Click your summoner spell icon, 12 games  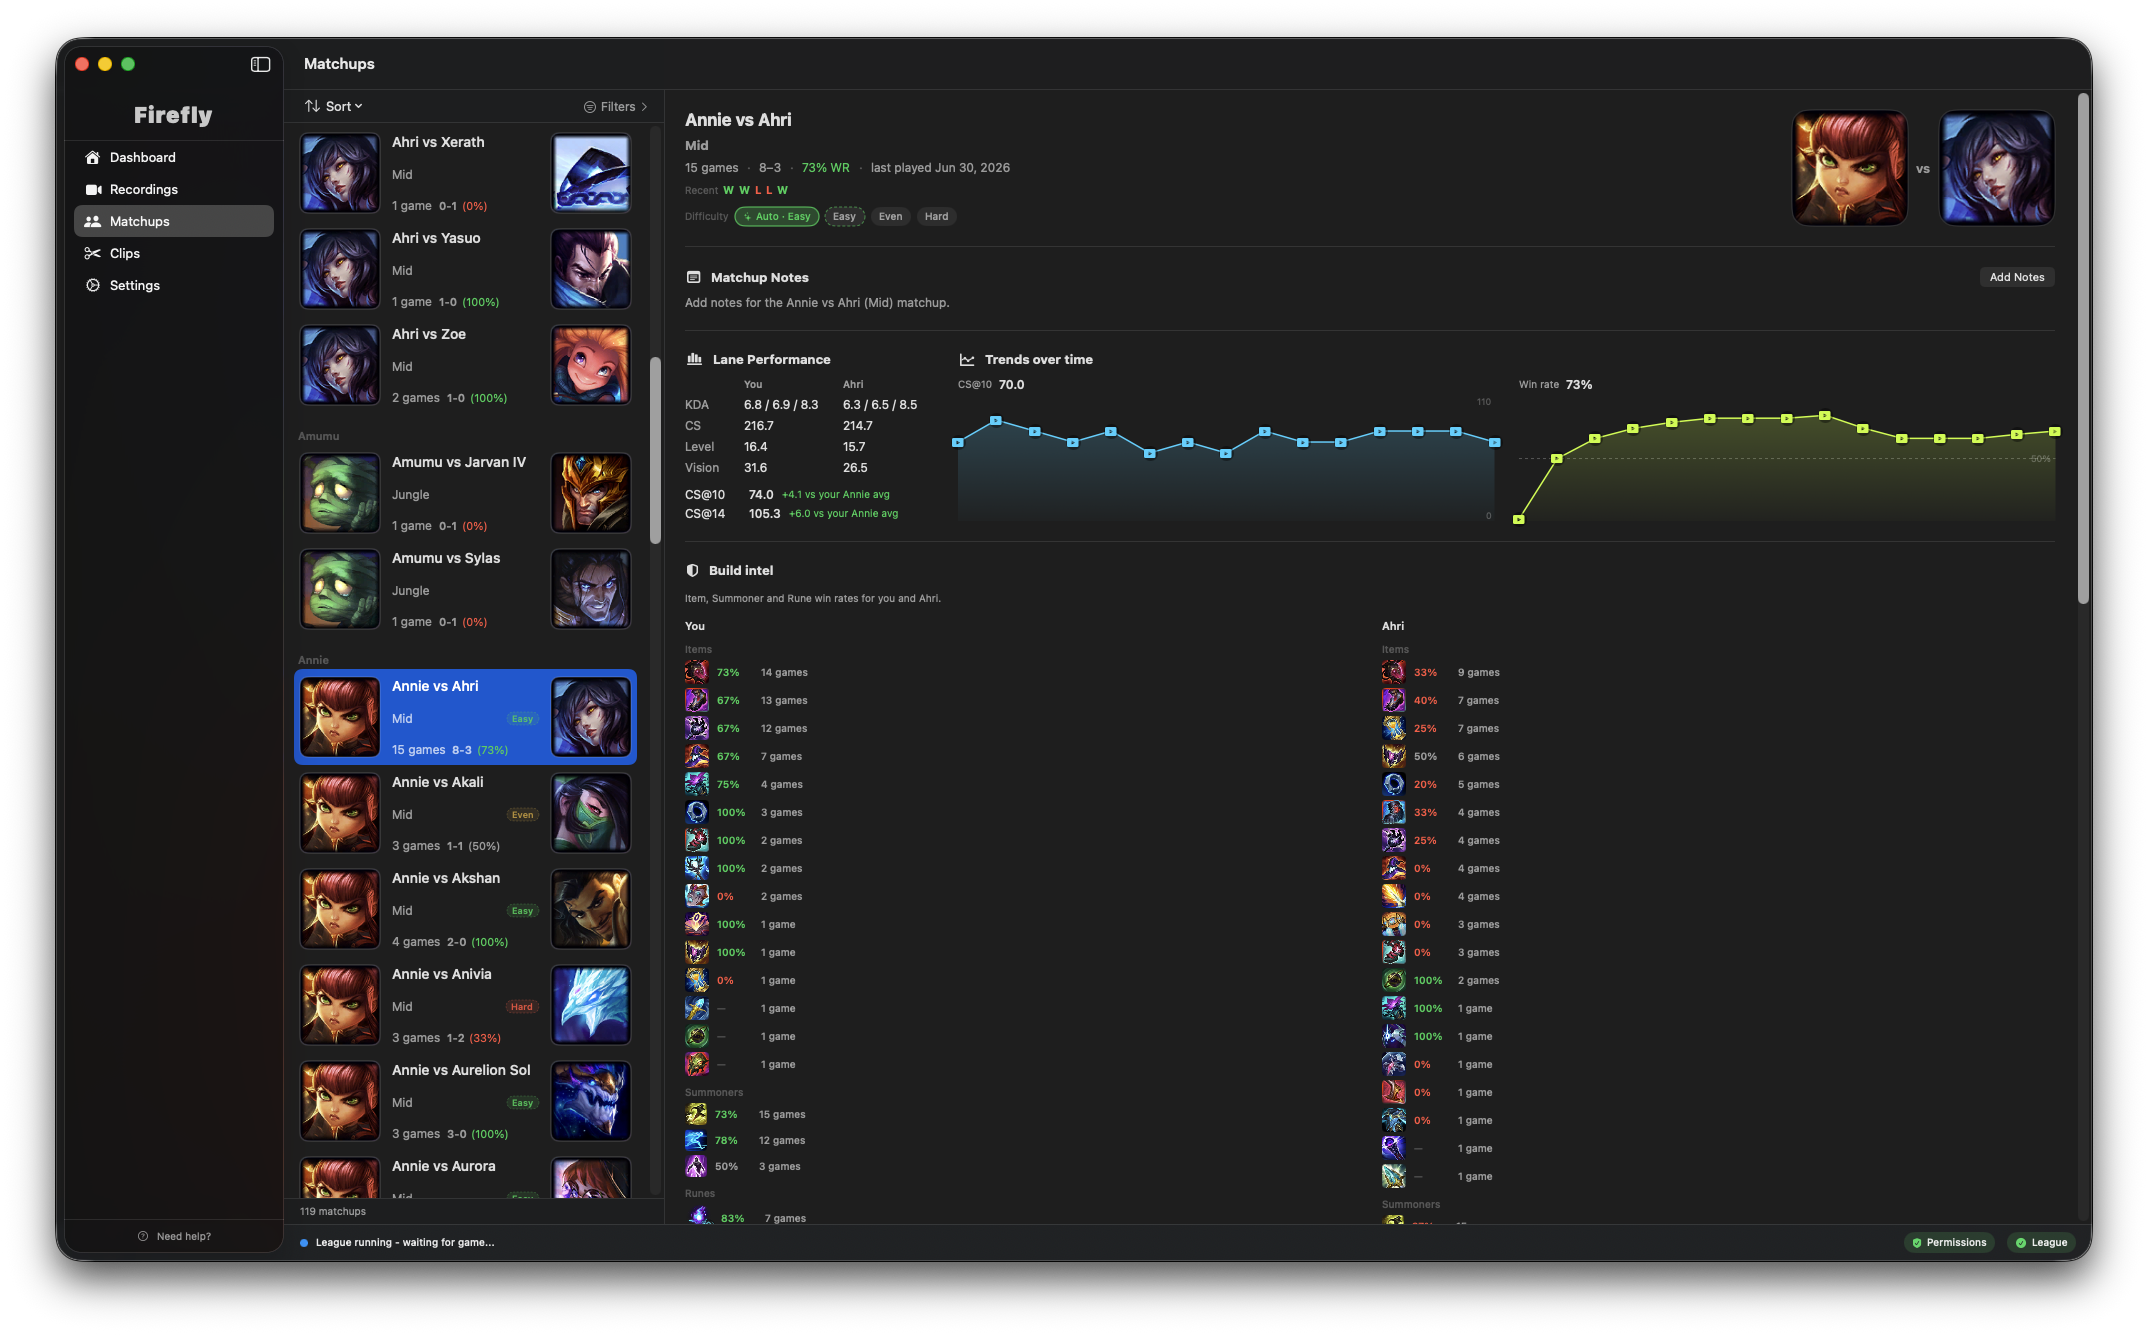point(696,1140)
